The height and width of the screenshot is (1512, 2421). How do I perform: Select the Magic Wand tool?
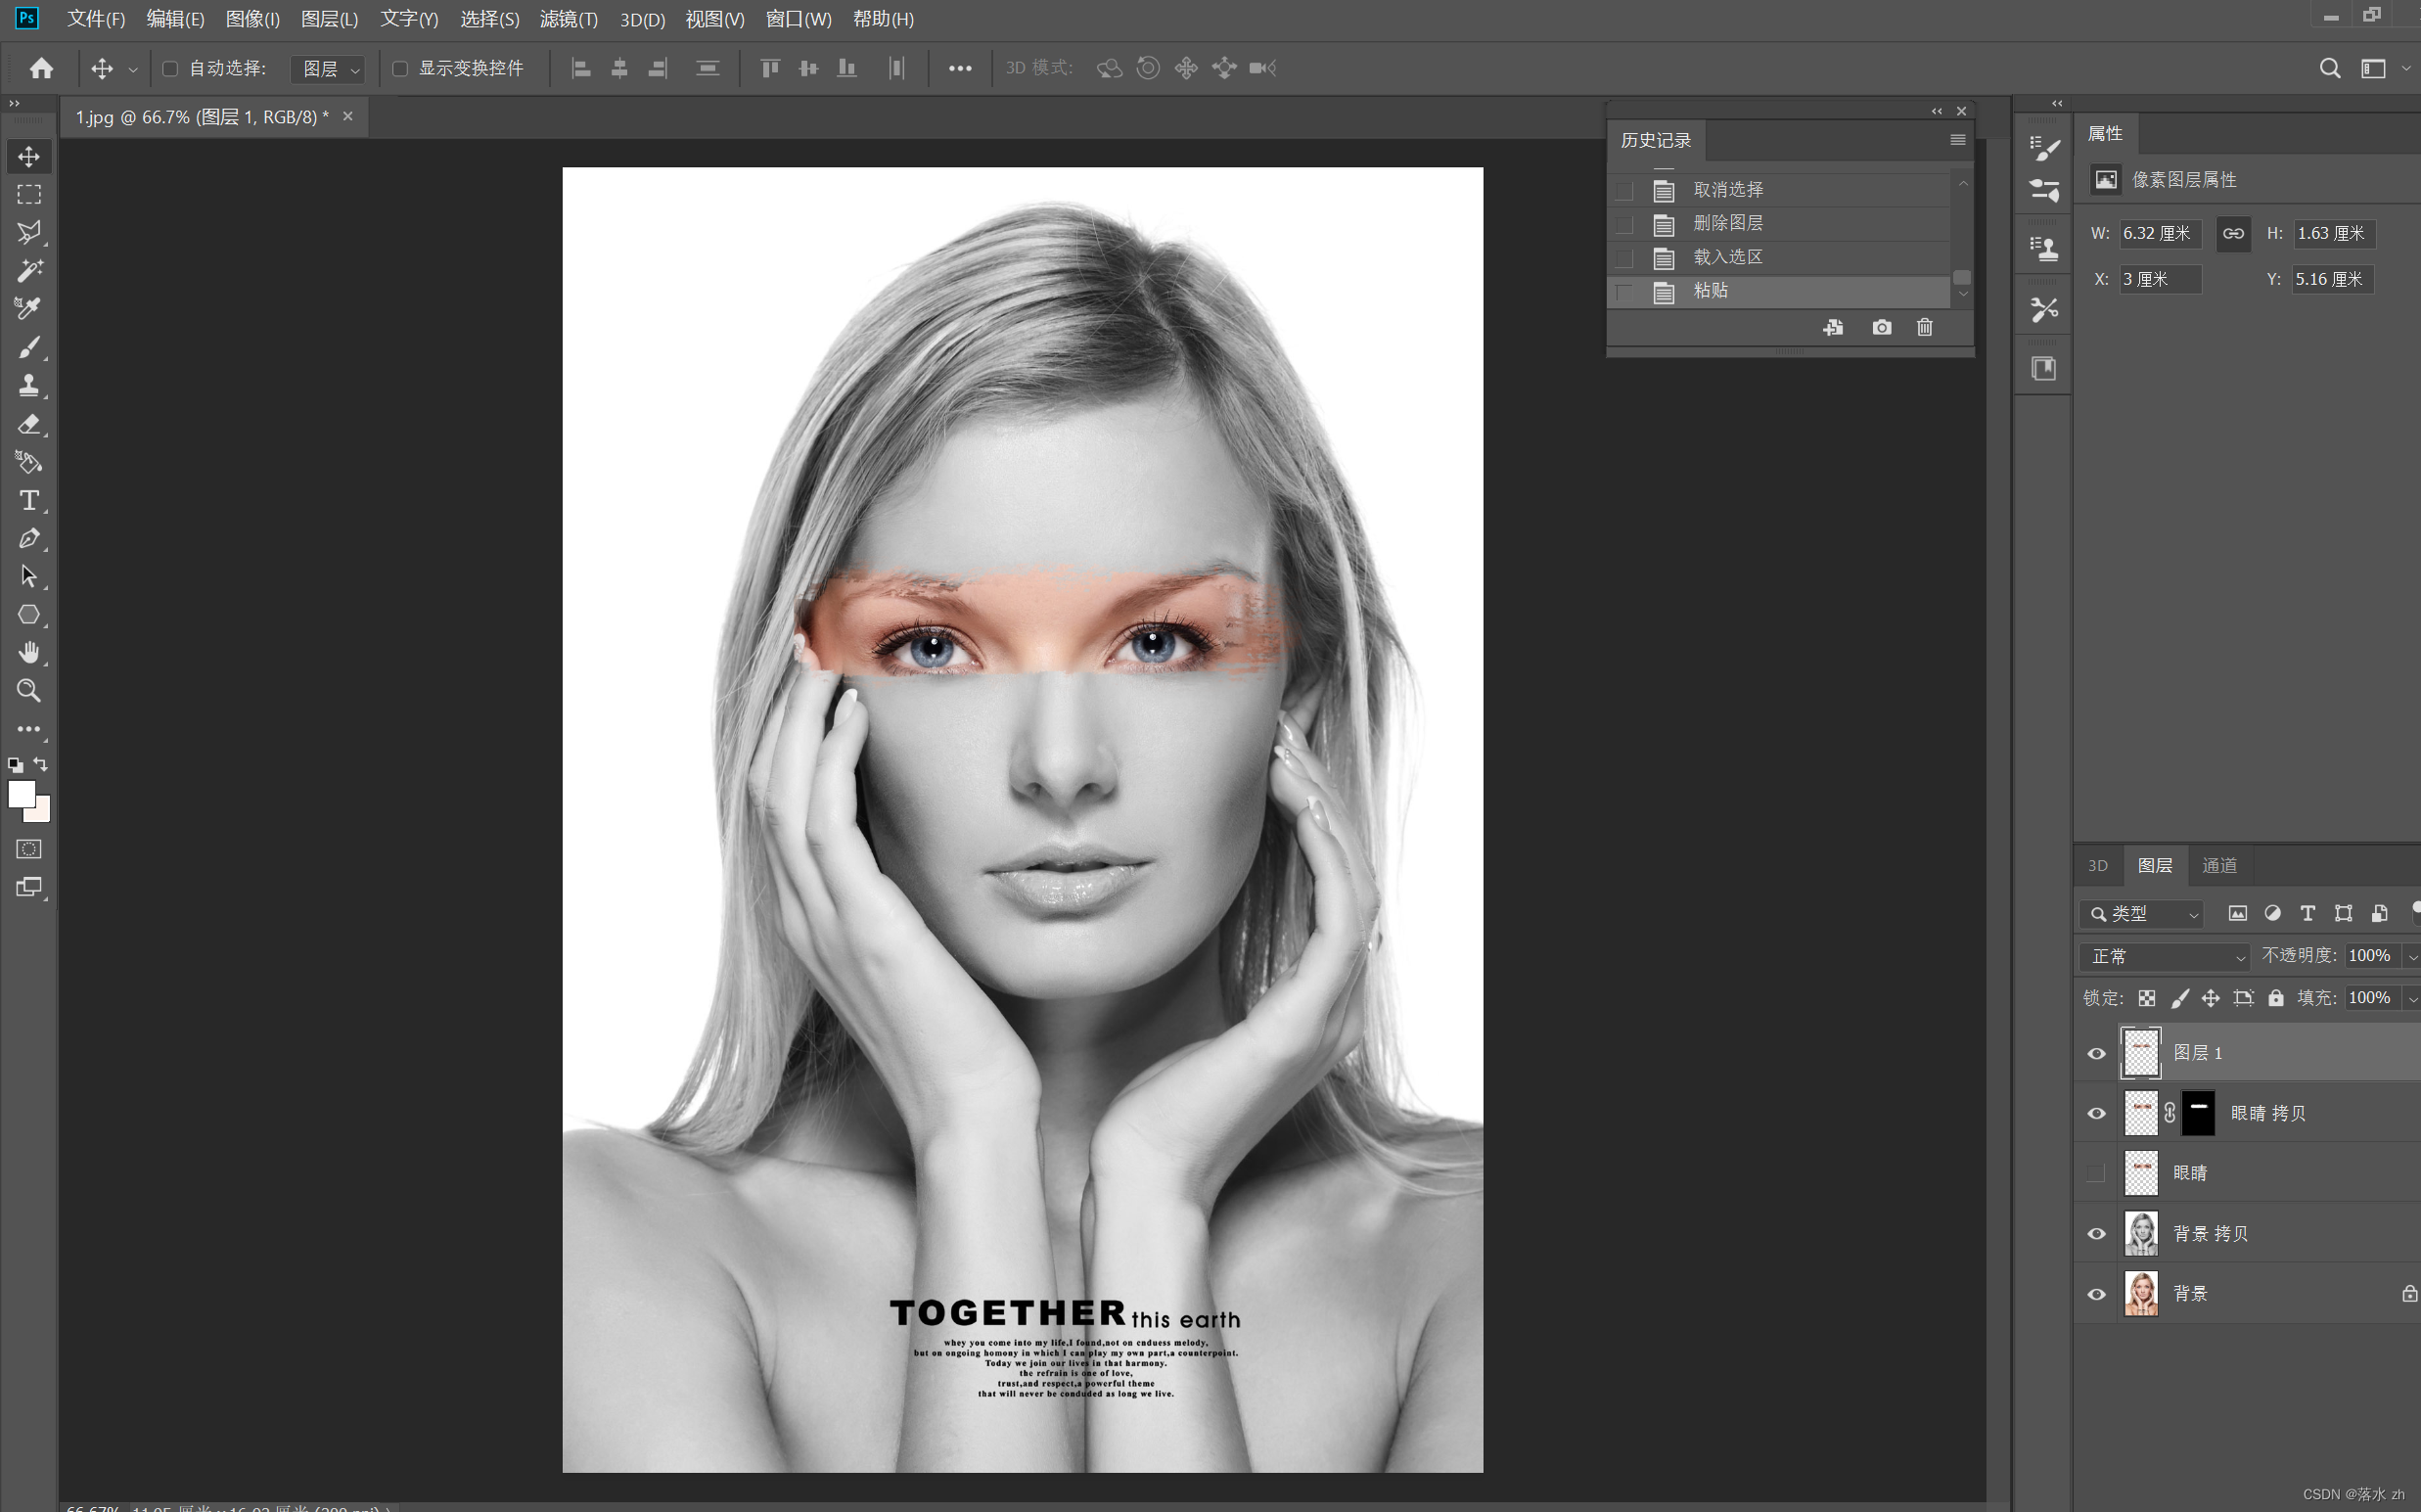(29, 271)
